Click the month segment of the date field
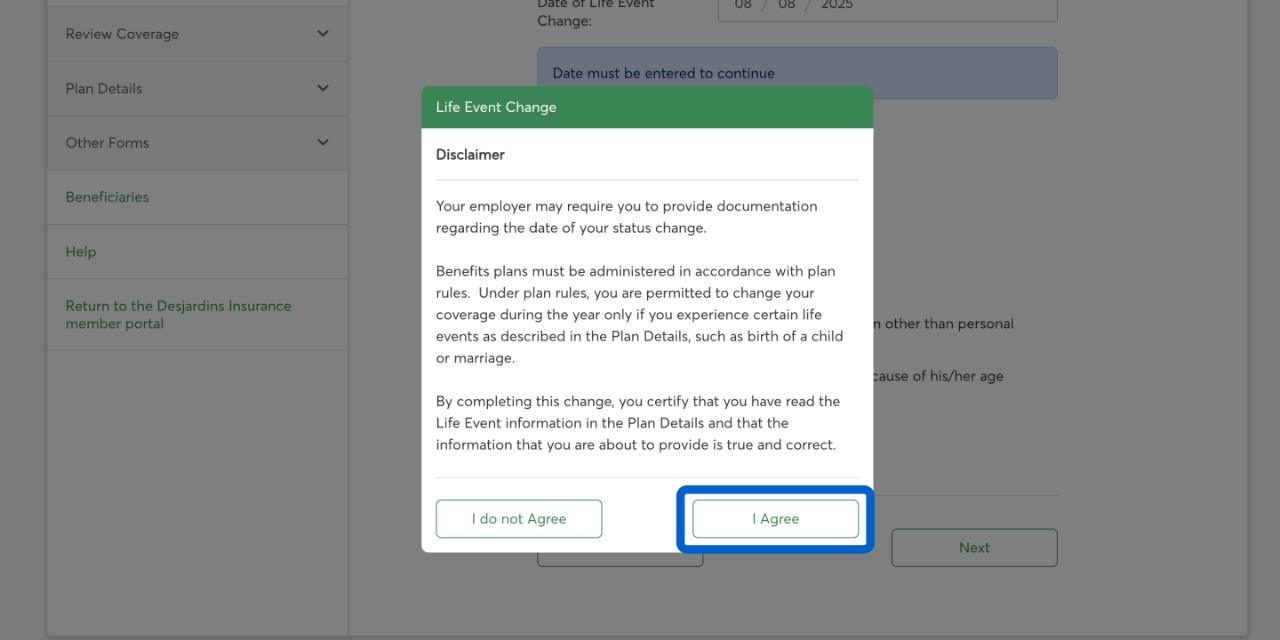This screenshot has height=640, width=1280. pyautogui.click(x=743, y=5)
